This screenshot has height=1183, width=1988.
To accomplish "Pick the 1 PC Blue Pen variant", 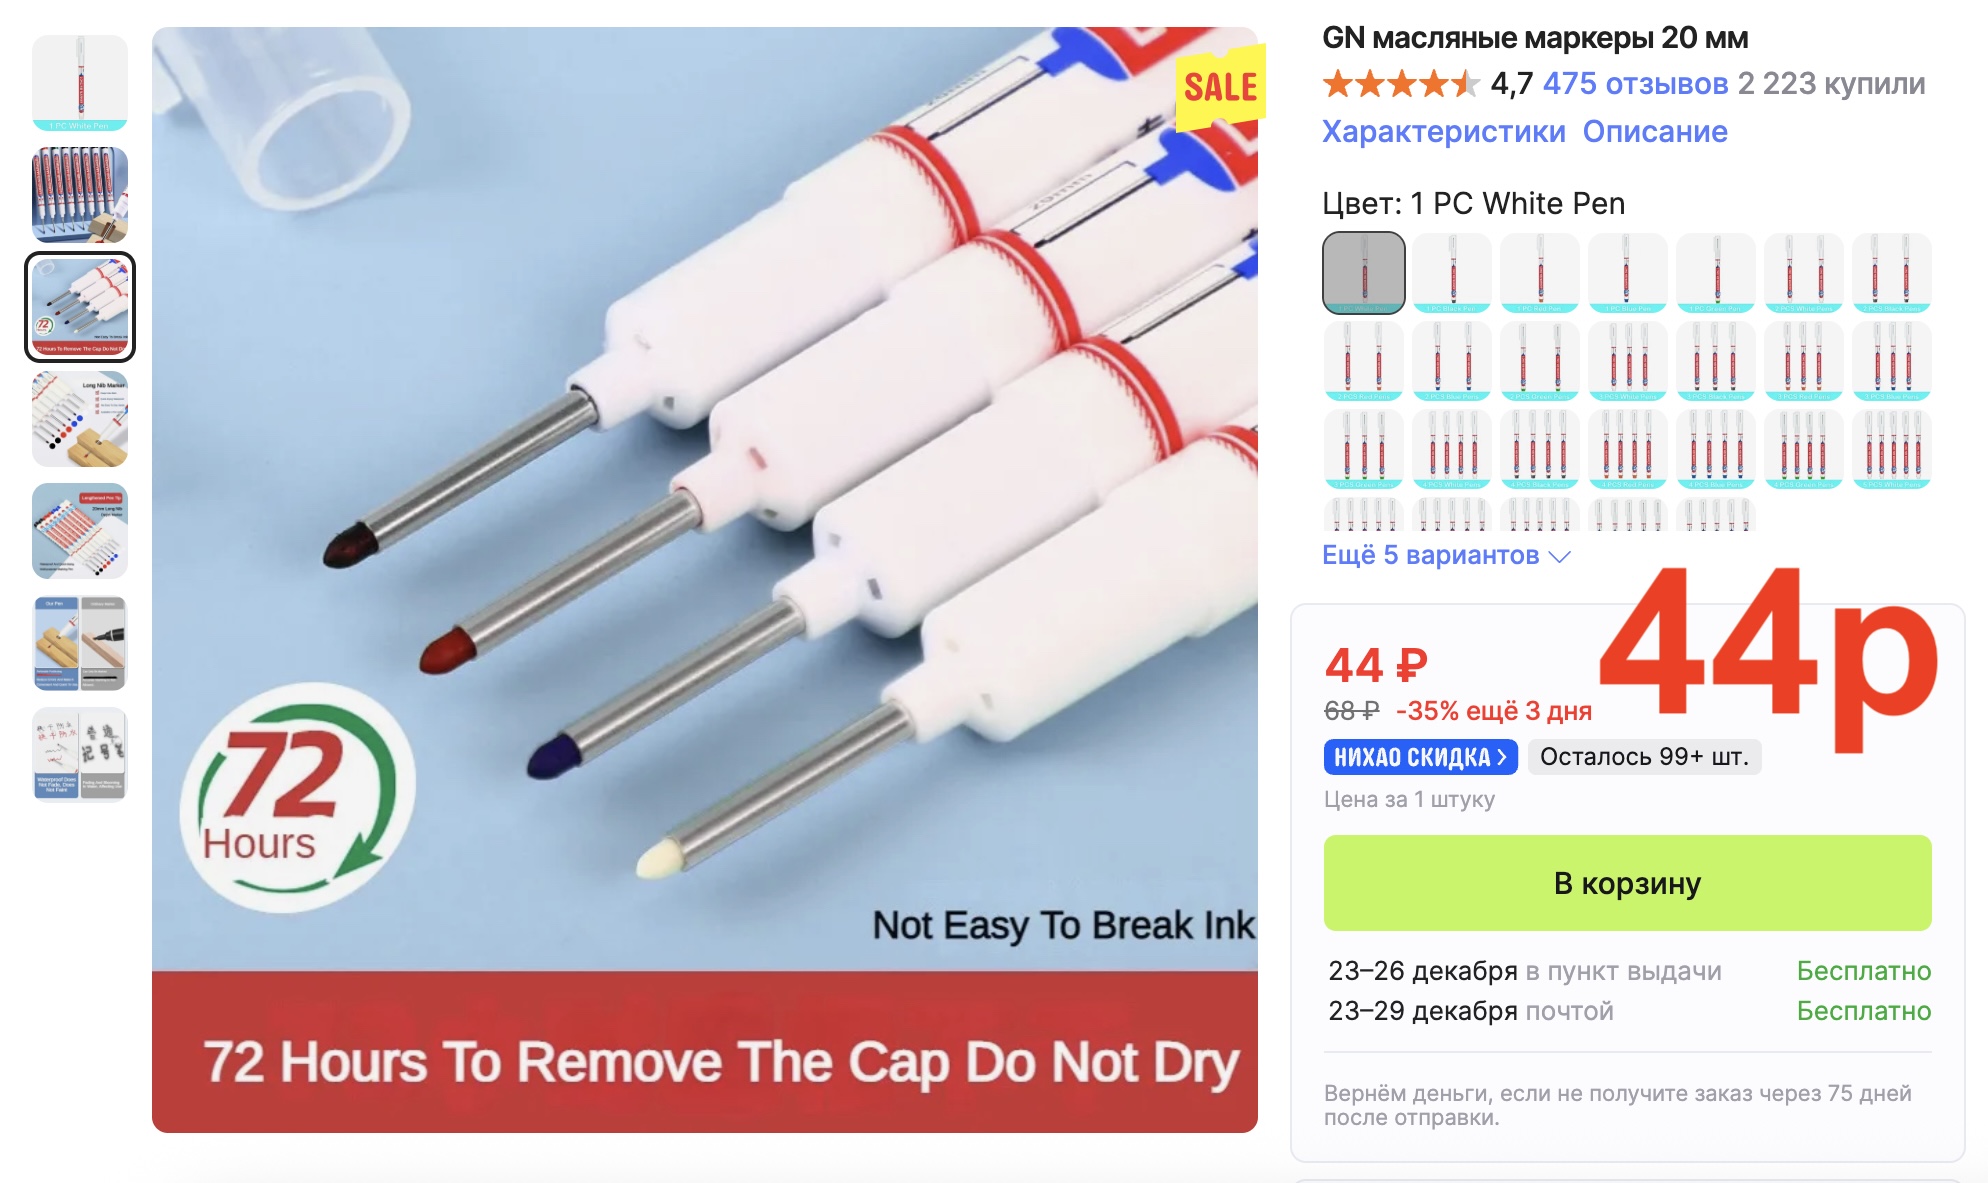I will pyautogui.click(x=1628, y=273).
